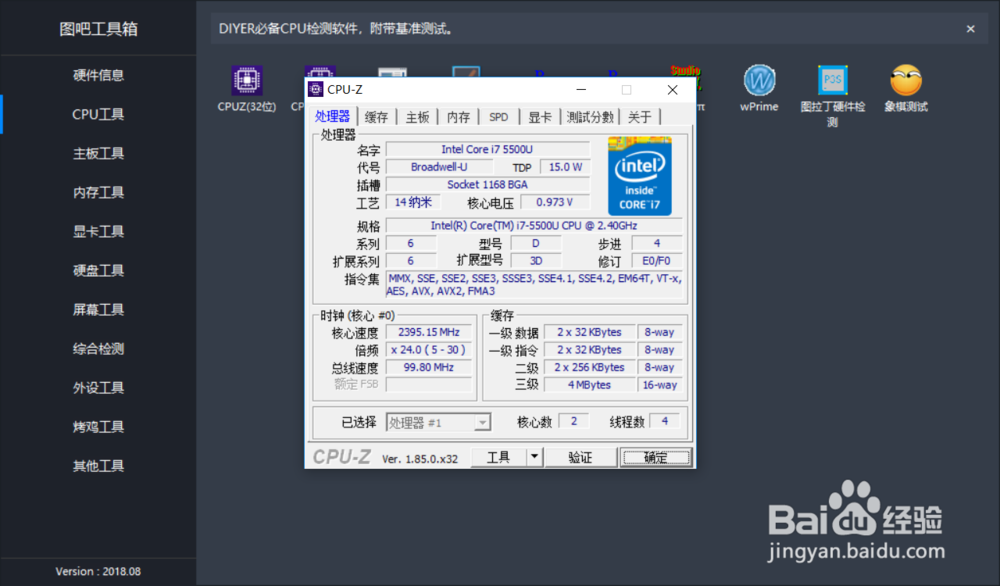Close the CPU-Z window
Viewport: 1000px width, 586px height.
(x=672, y=90)
